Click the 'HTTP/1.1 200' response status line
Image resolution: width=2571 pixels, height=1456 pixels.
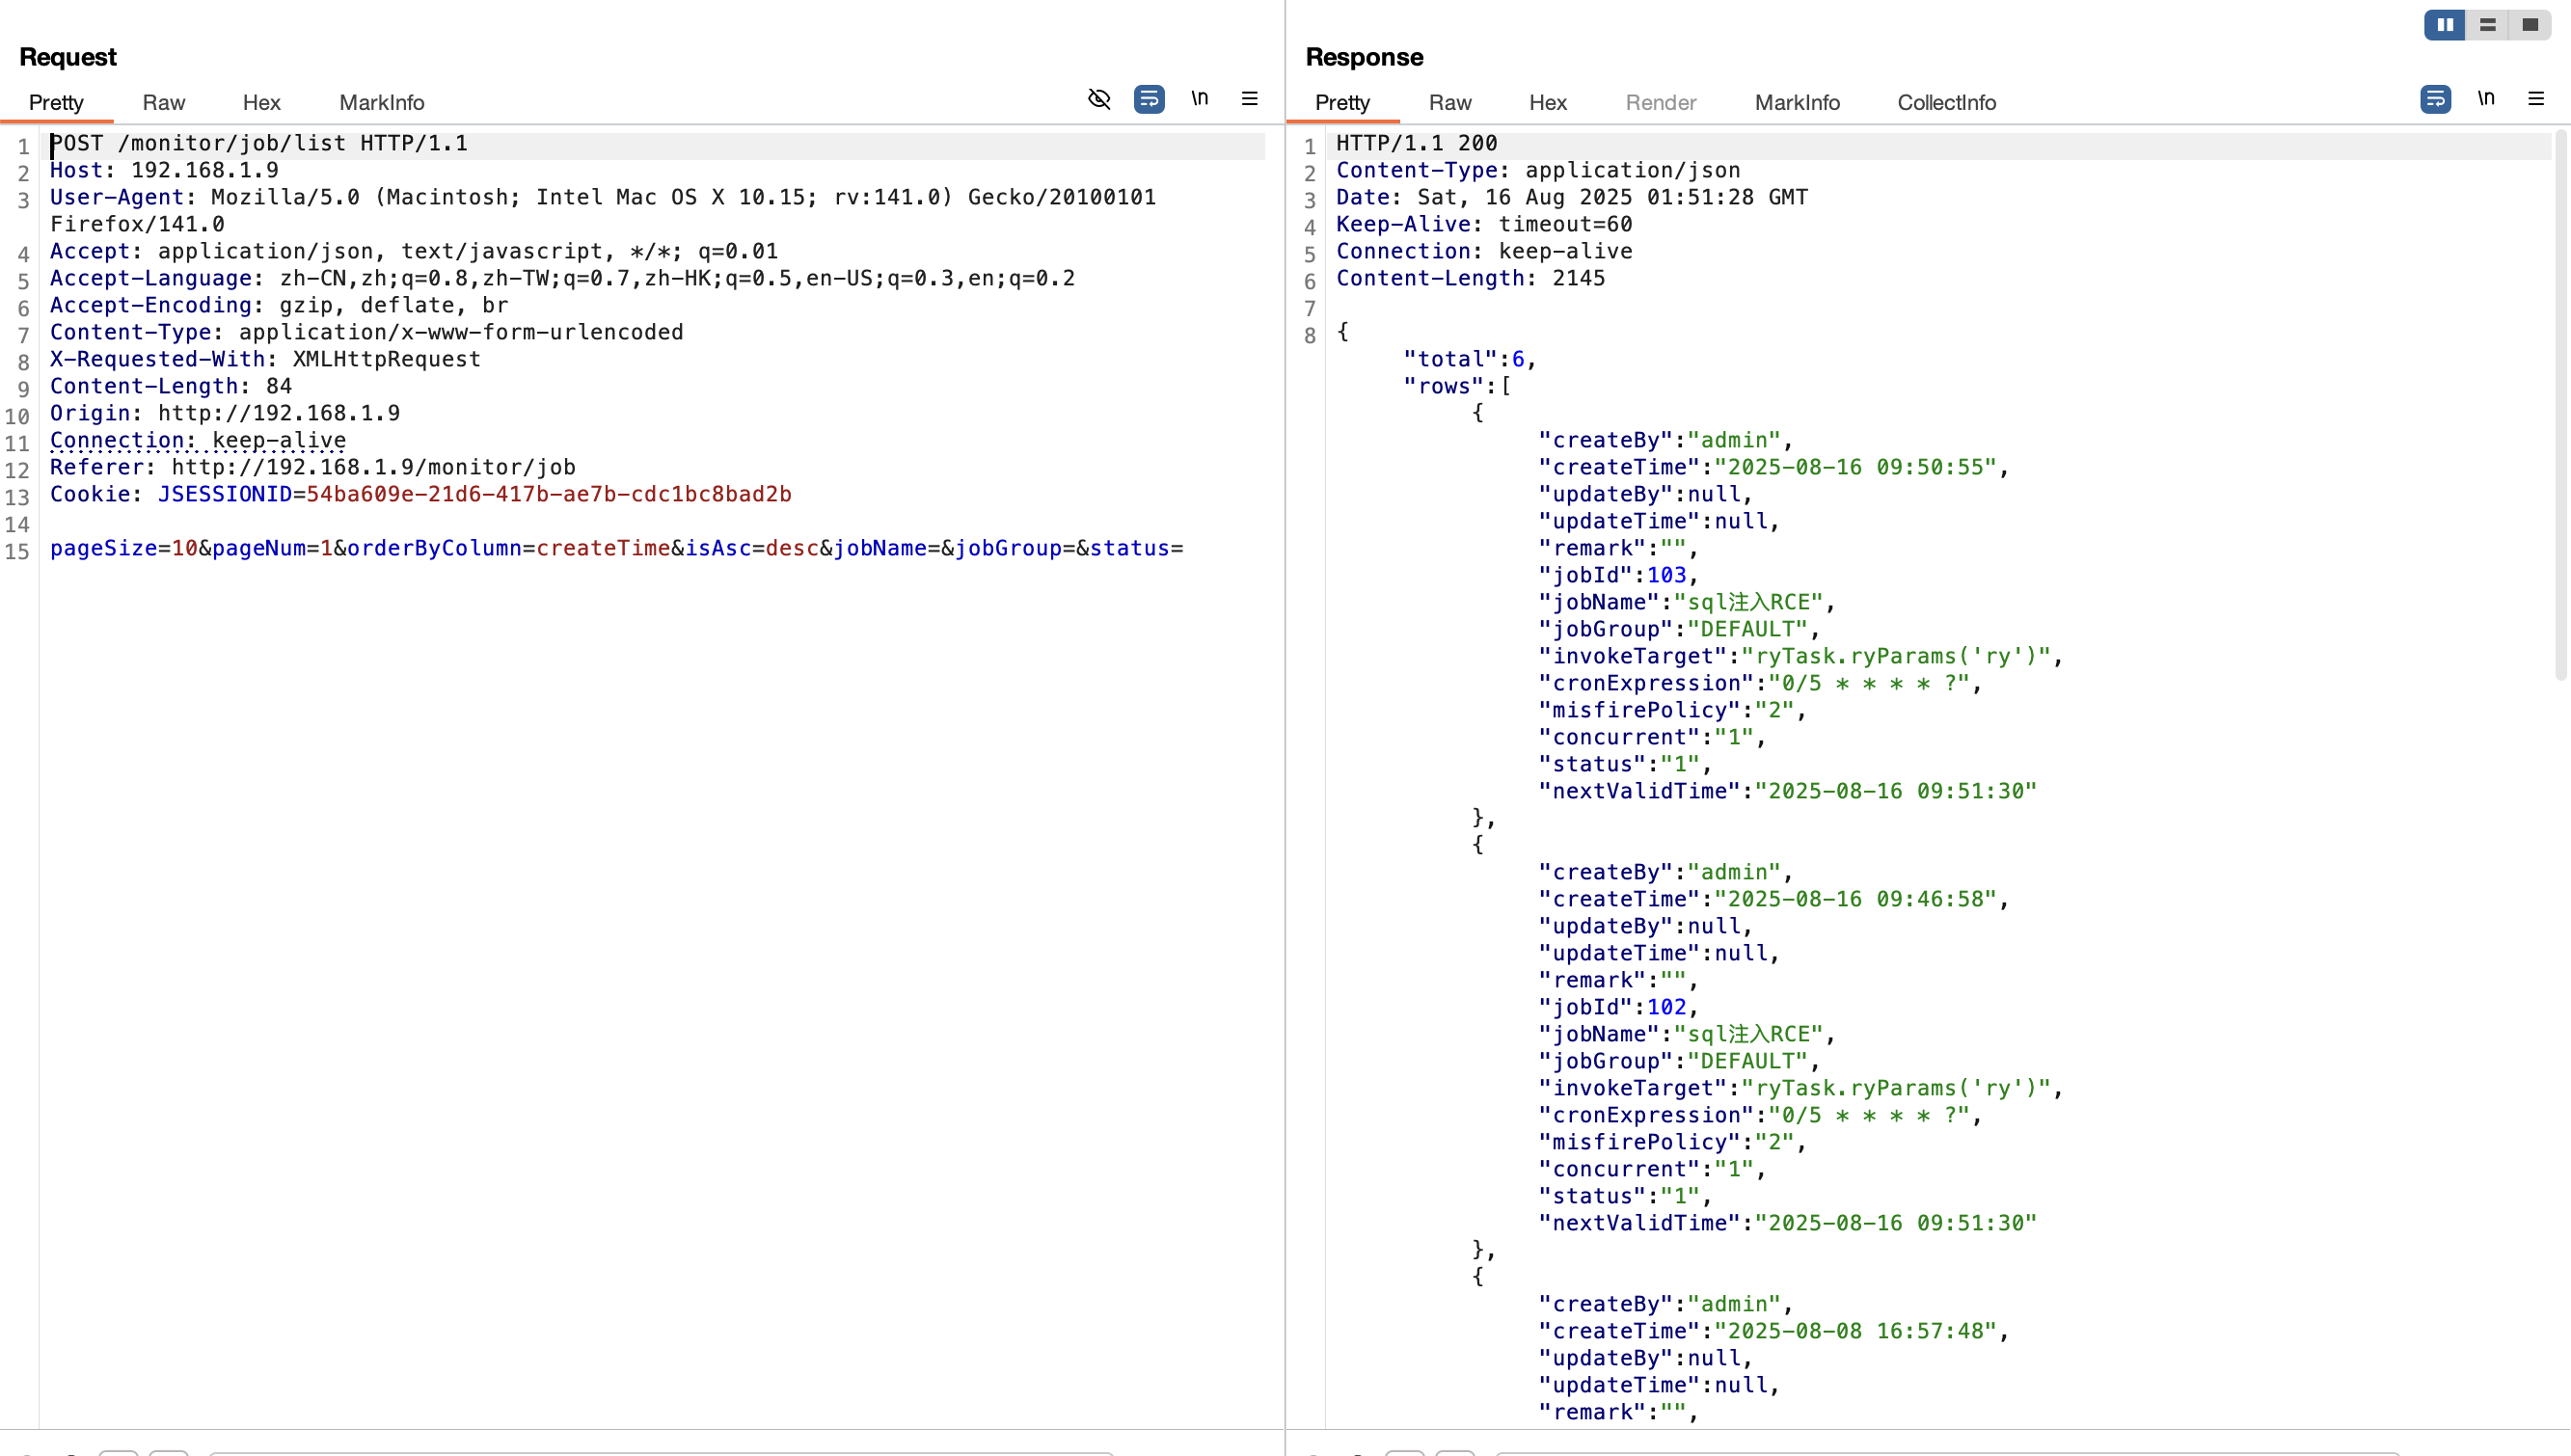click(x=1417, y=143)
